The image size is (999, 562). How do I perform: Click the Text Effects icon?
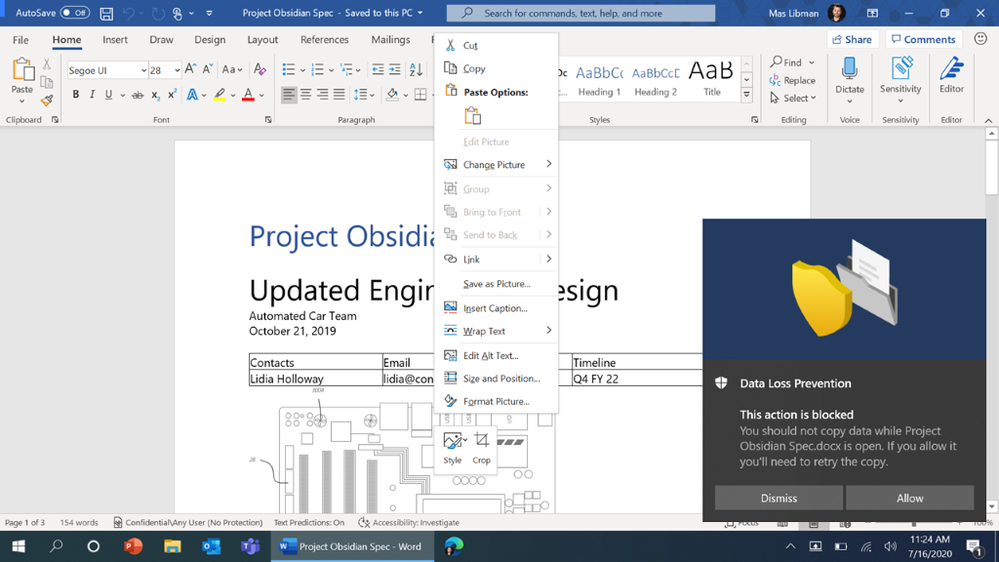coord(192,95)
